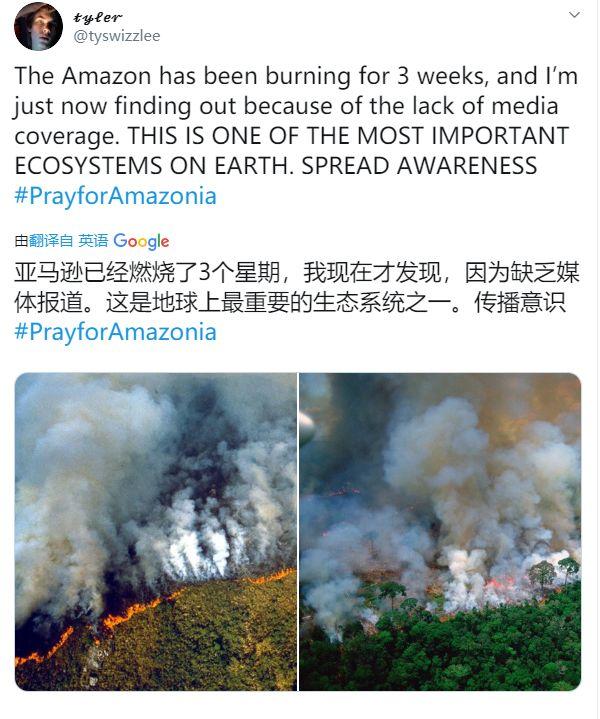
Task: Click the 'SPREAD AWARENESS' text in tweet
Action: pos(419,166)
